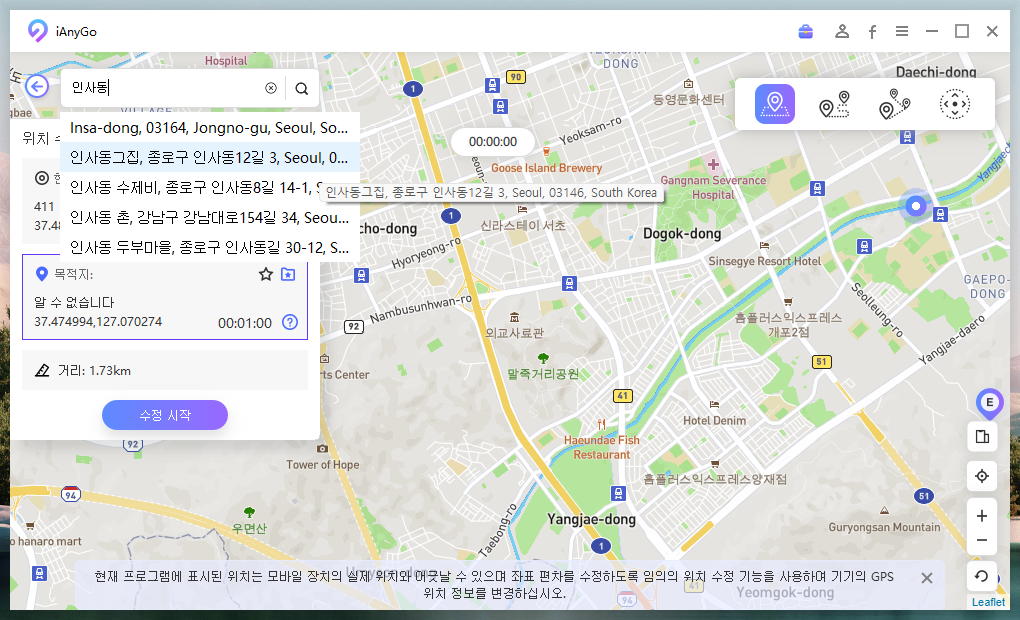Viewport: 1020px width, 620px height.
Task: Select the joystick movement mode icon
Action: pyautogui.click(x=954, y=104)
